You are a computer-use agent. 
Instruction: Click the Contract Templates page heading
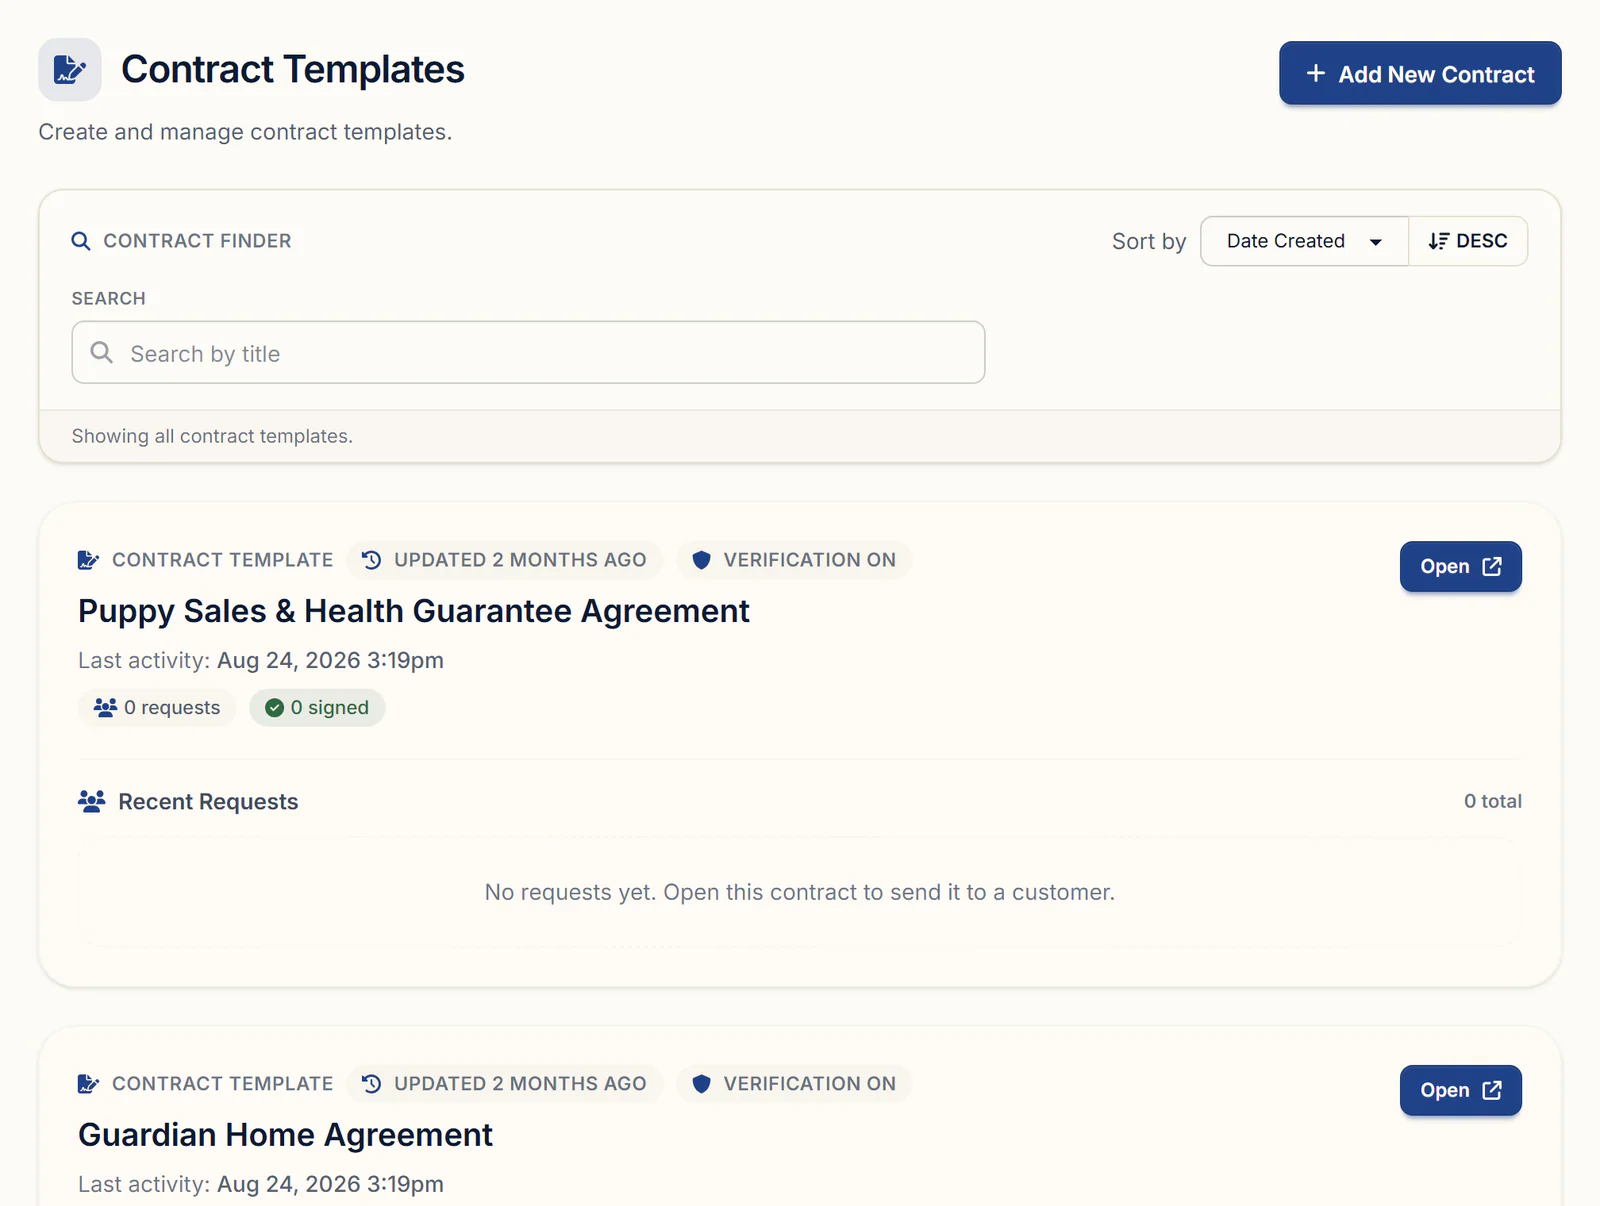(293, 70)
